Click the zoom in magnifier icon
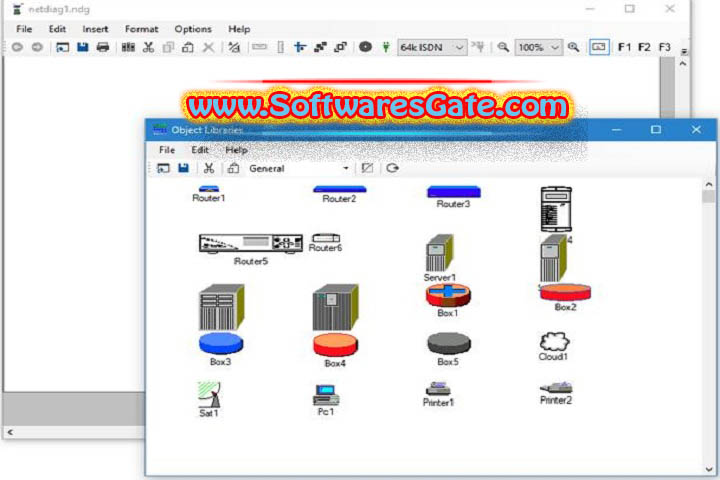This screenshot has height=480, width=720. coord(573,47)
